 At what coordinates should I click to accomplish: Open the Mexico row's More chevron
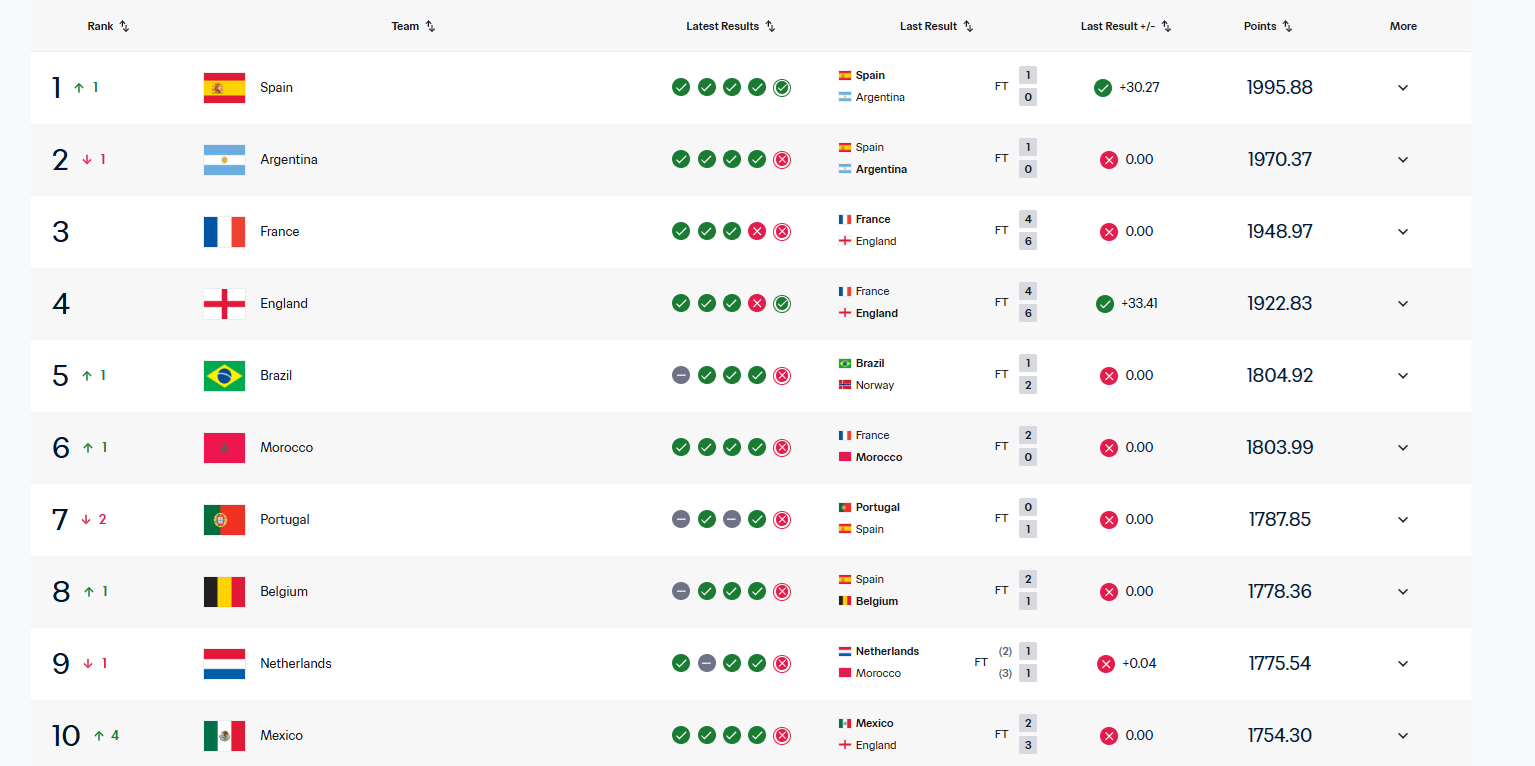1403,736
